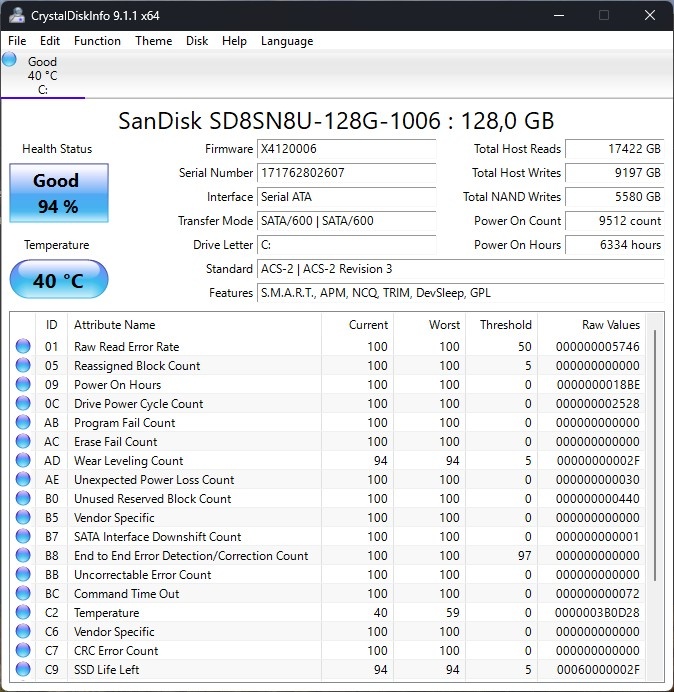Open the File menu

pos(17,41)
